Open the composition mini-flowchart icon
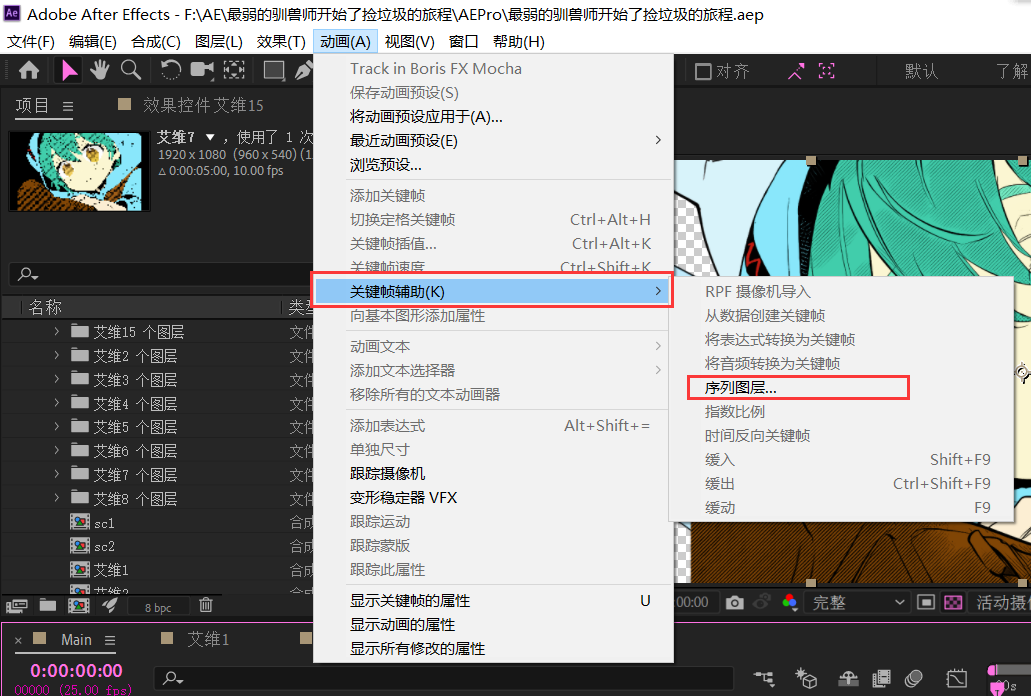Screen dimensions: 1031x696 [763, 678]
